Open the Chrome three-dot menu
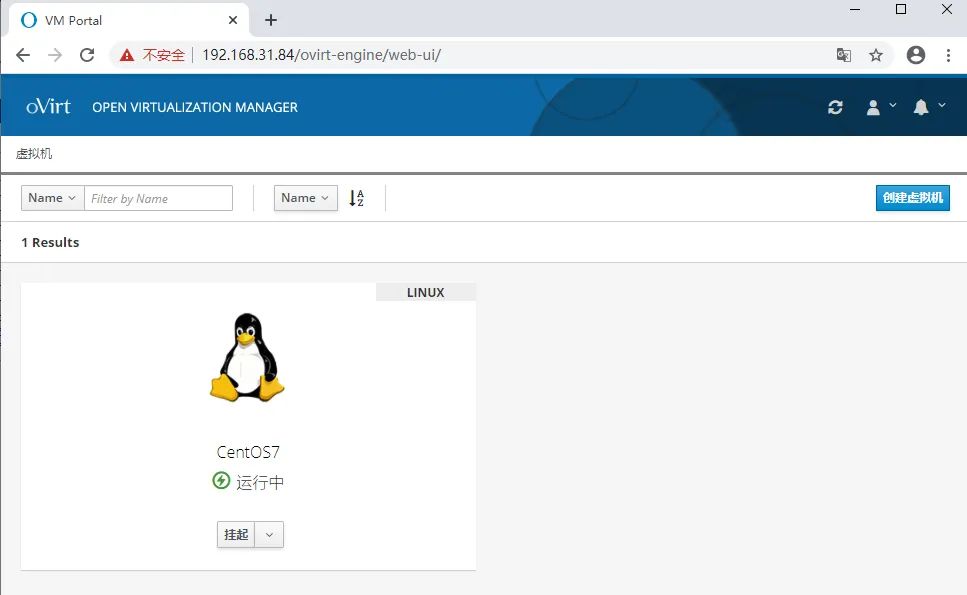The height and width of the screenshot is (595, 967). [x=948, y=55]
